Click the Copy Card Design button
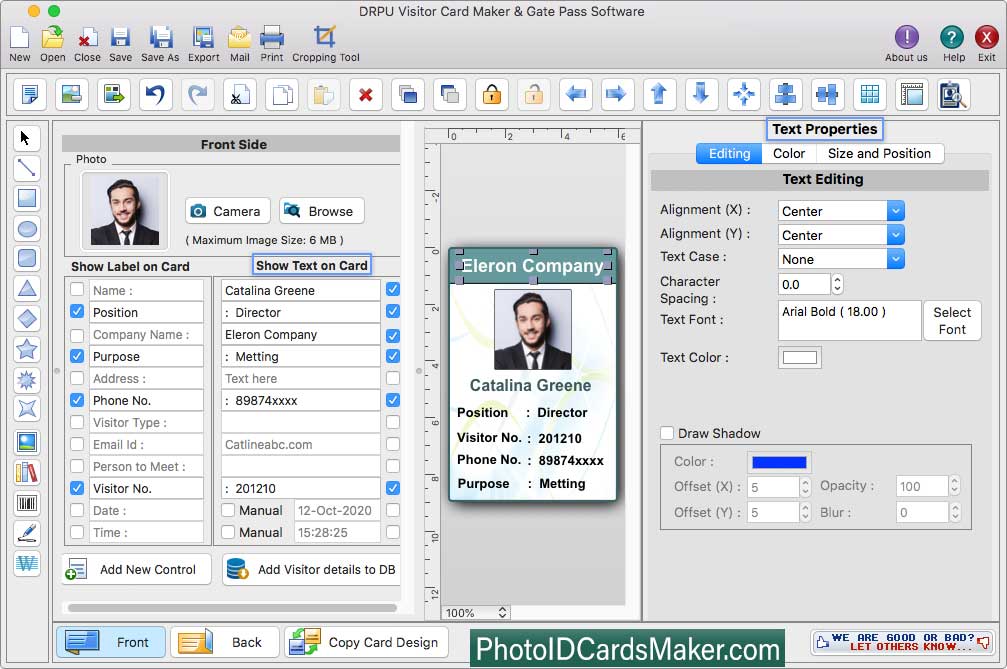The height and width of the screenshot is (669, 1007). click(x=366, y=642)
